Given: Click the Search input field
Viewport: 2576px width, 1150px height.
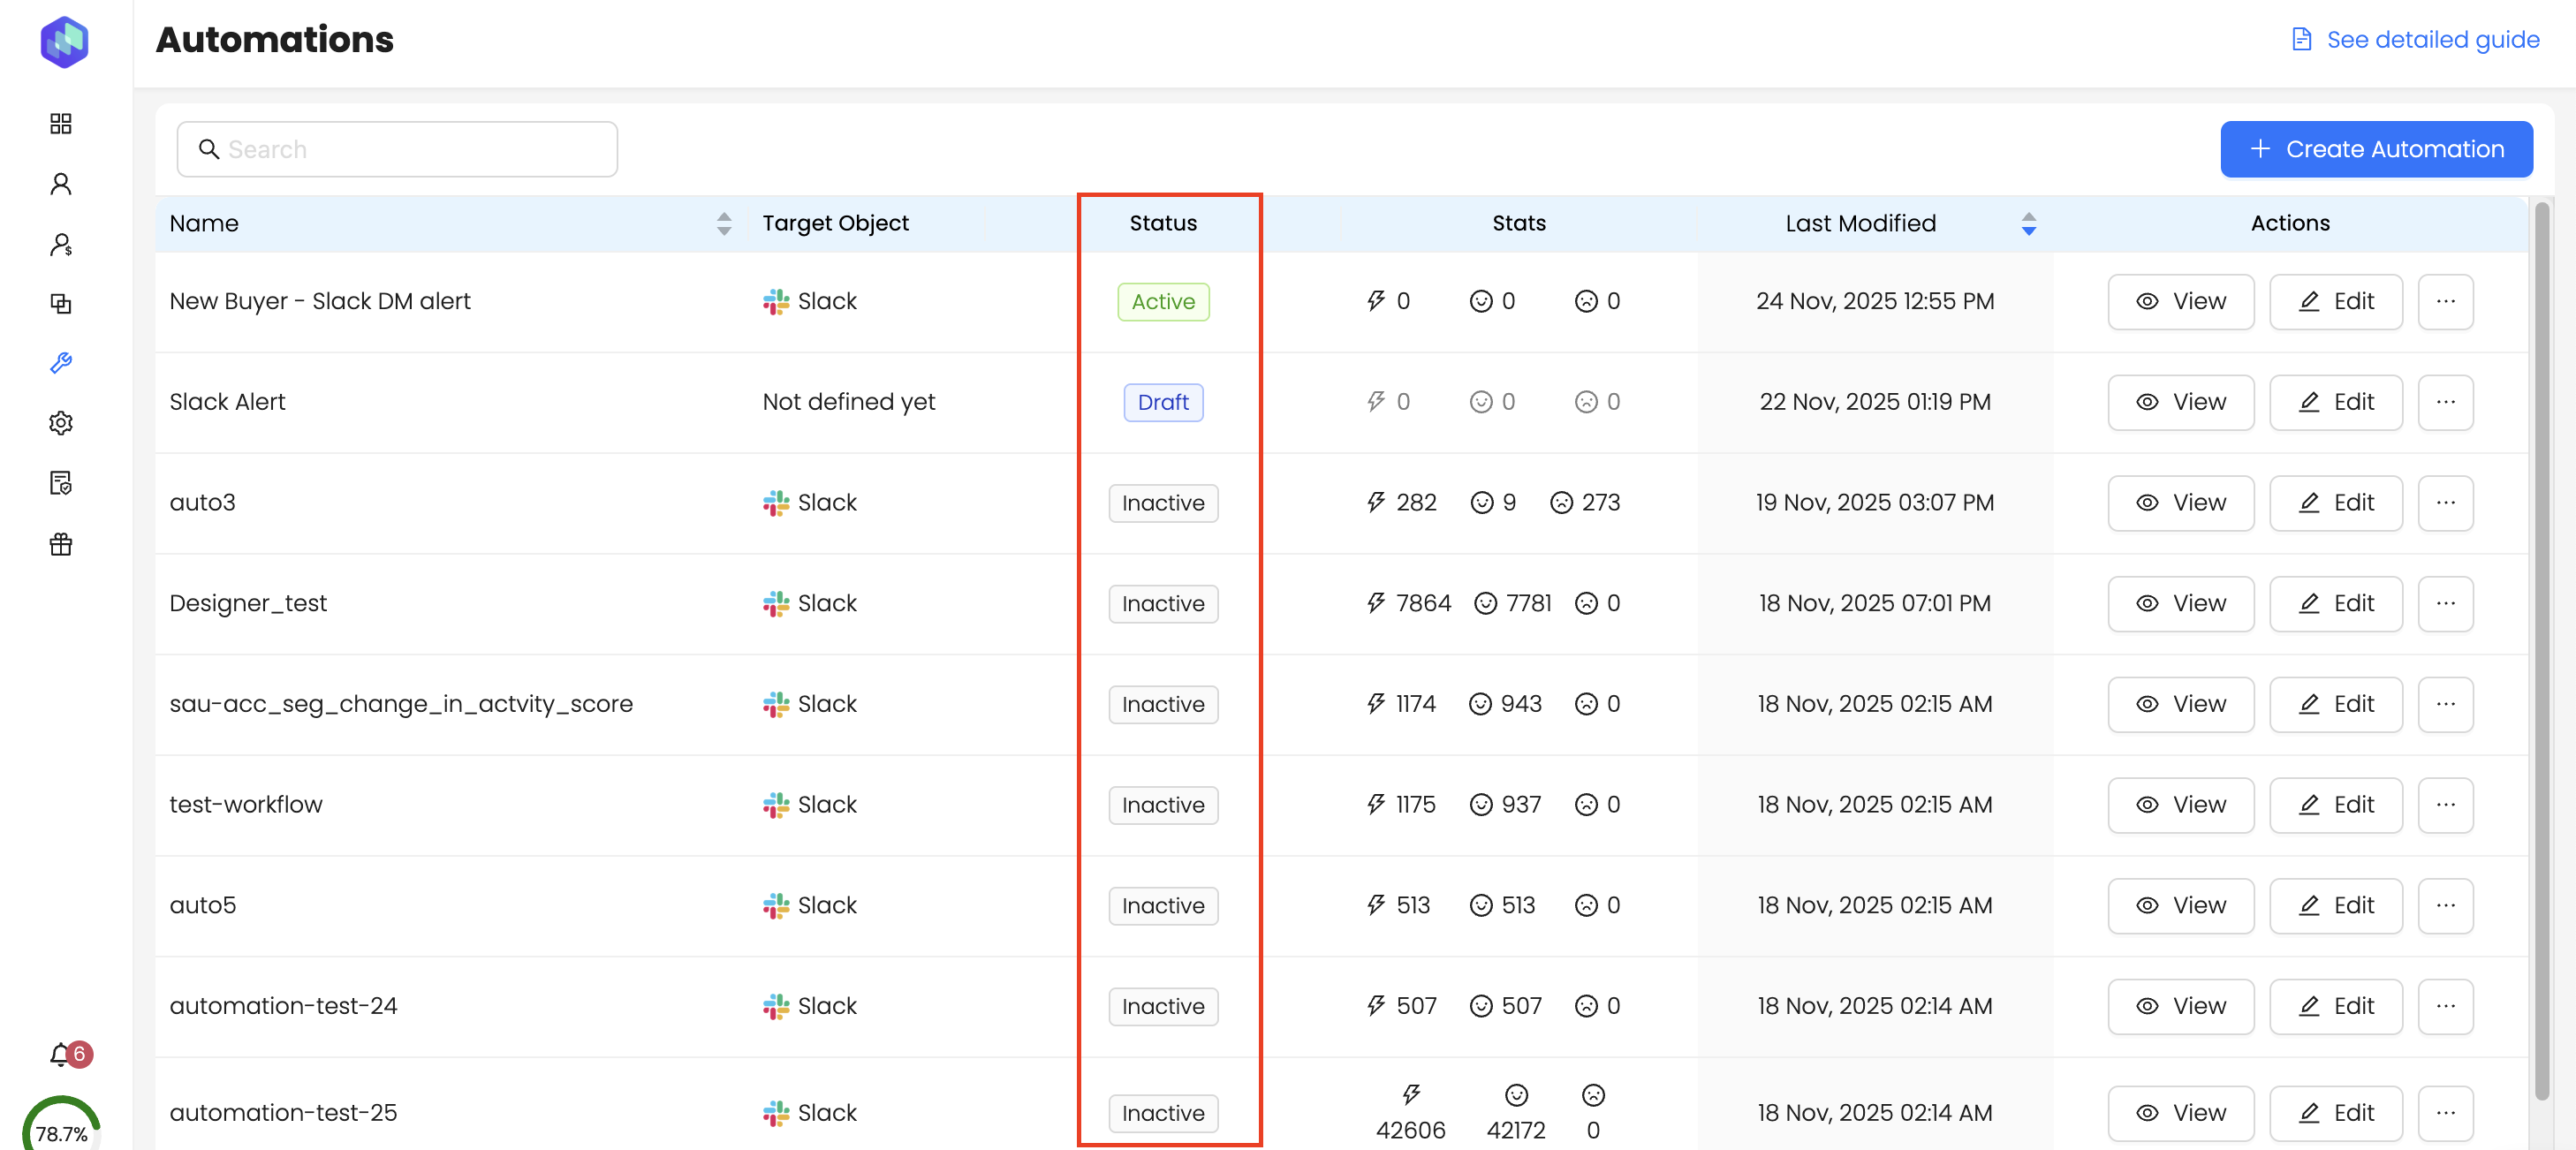Looking at the screenshot, I should pos(397,149).
